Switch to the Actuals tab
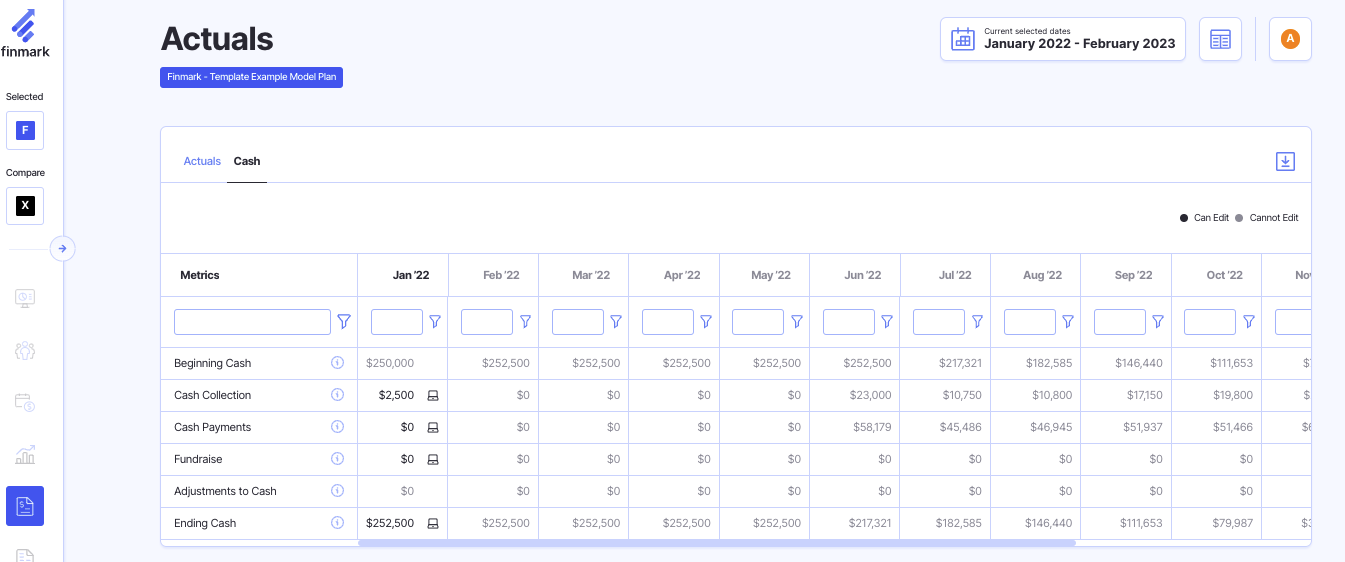Viewport: 1345px width, 562px height. (202, 161)
